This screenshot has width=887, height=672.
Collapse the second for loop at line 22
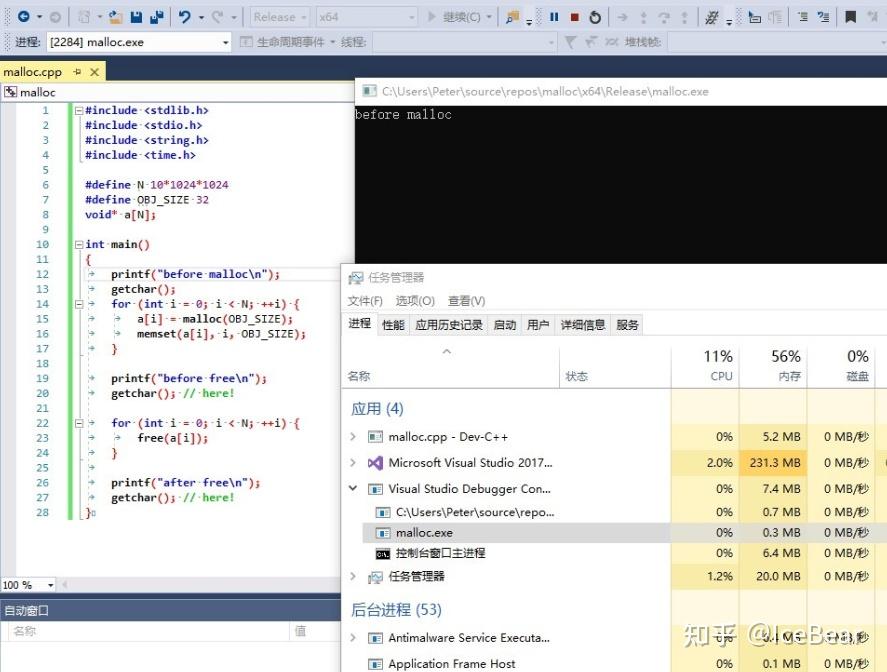pyautogui.click(x=79, y=423)
